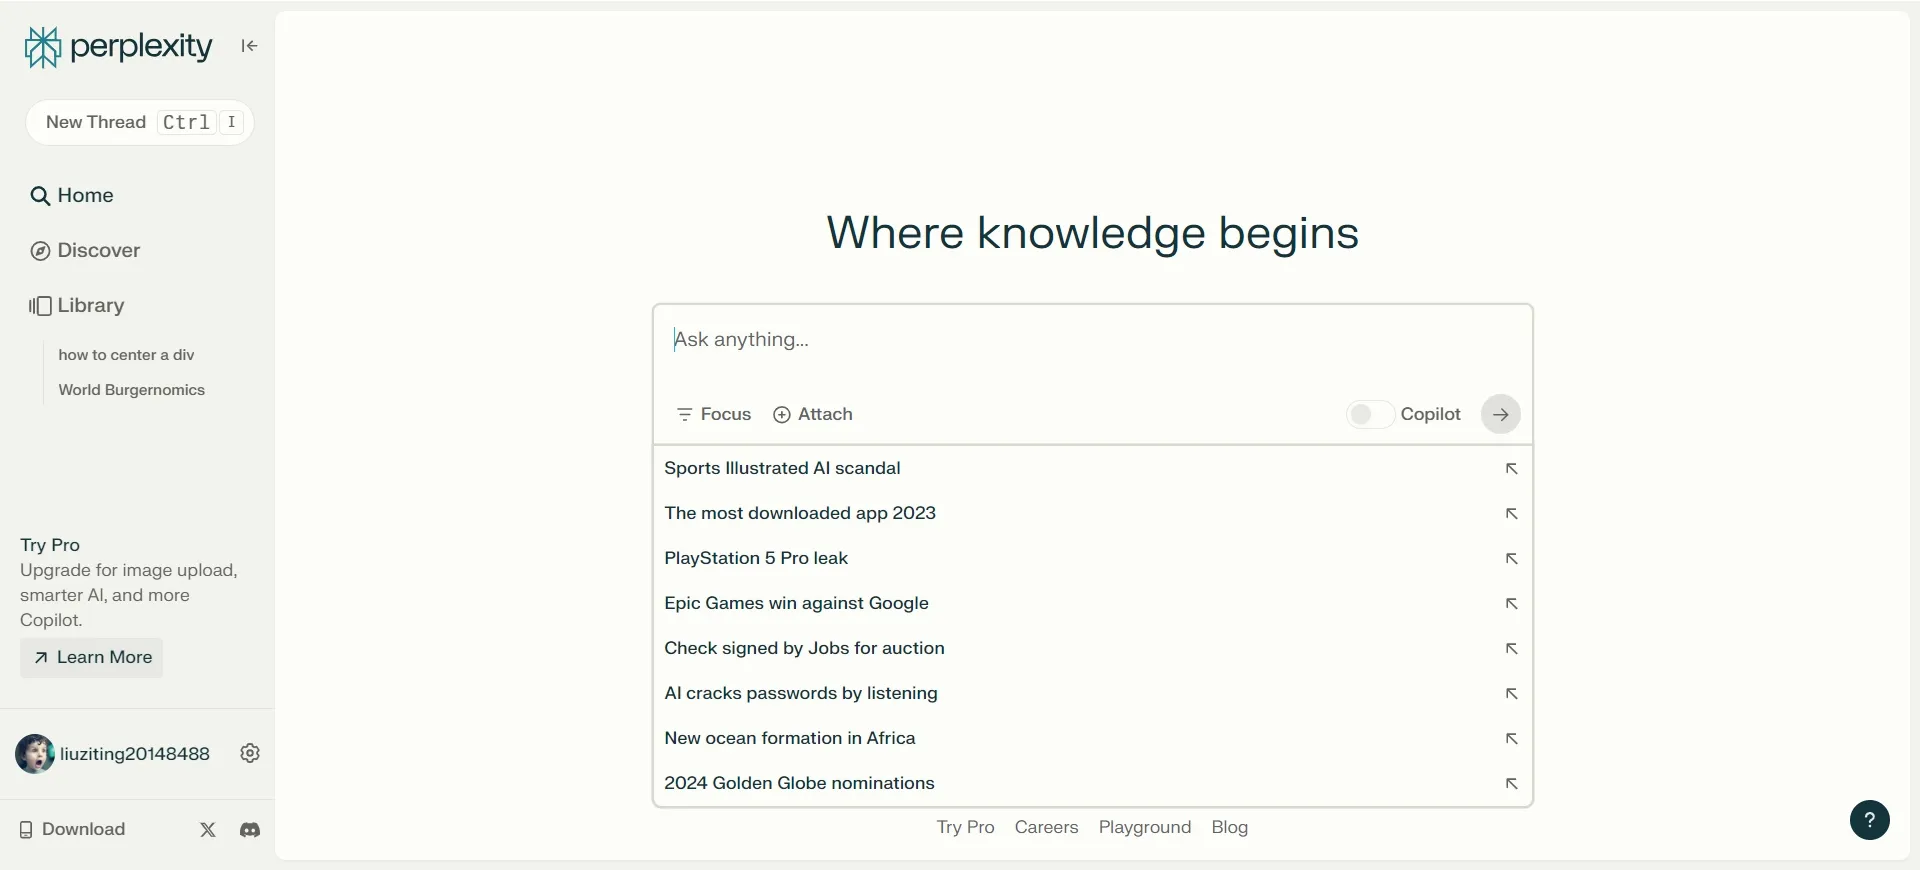Viewport: 1920px width, 870px height.
Task: Click Attach to add a file
Action: [813, 415]
